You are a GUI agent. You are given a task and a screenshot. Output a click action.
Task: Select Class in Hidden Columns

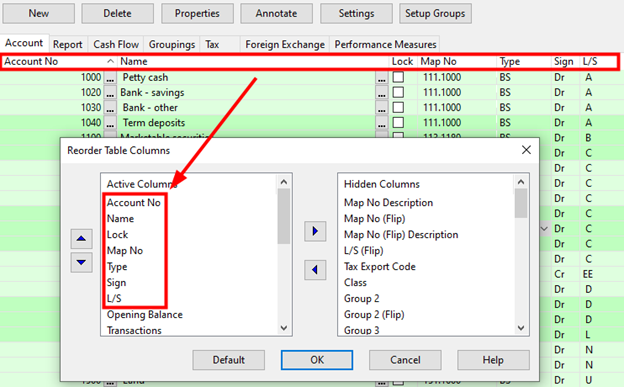355,283
